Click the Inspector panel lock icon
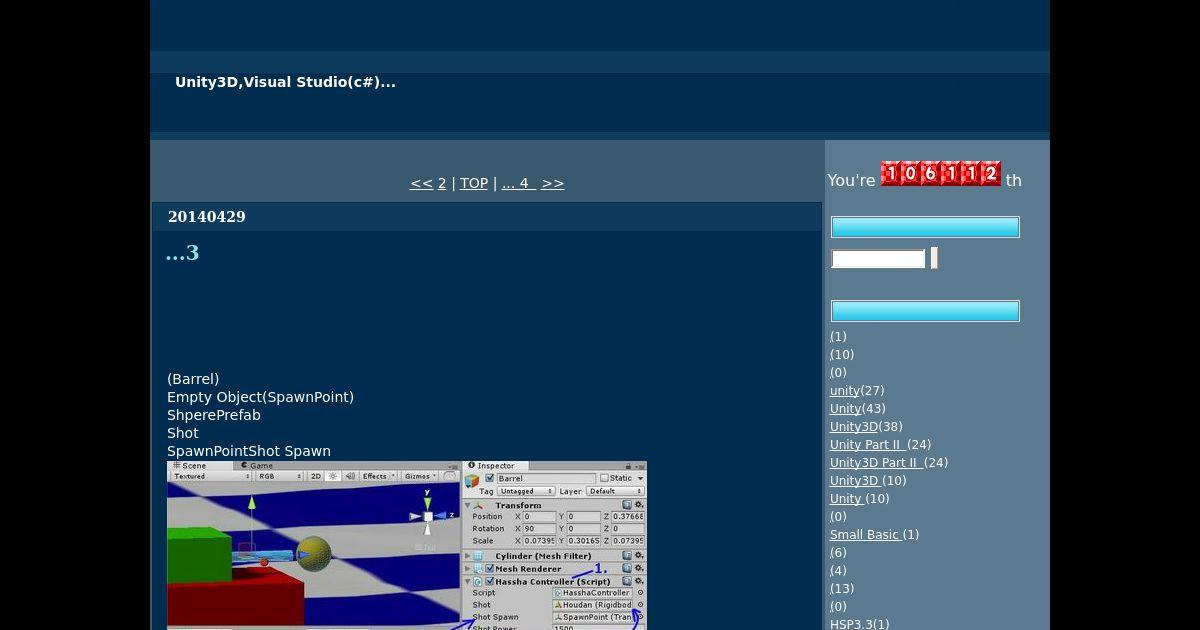 628,466
